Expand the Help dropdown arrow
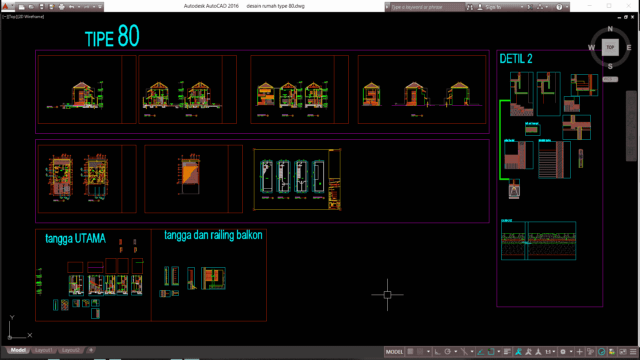The height and width of the screenshot is (360, 640). (x=567, y=7)
